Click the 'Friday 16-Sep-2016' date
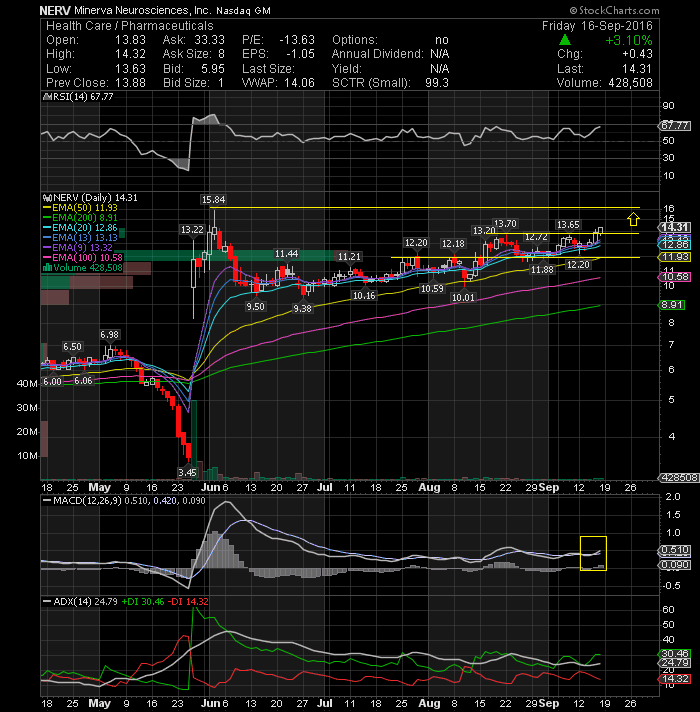 pos(597,25)
